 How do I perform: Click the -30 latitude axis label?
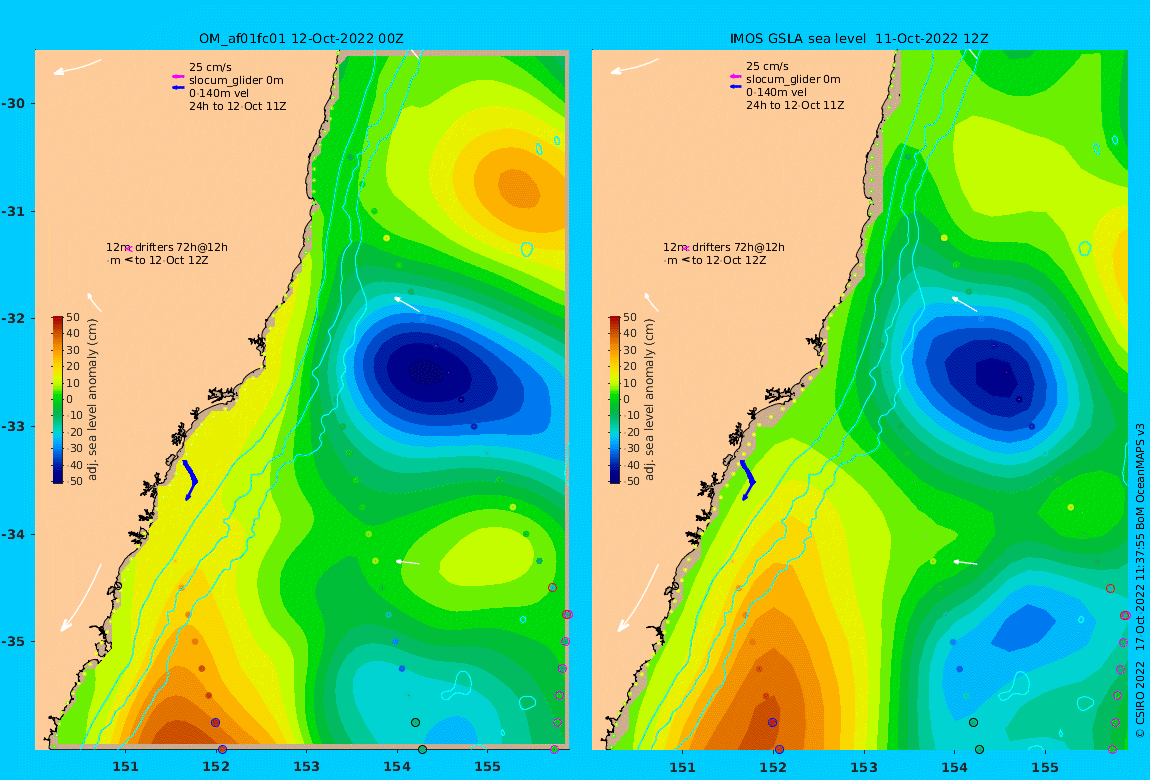(x=12, y=103)
